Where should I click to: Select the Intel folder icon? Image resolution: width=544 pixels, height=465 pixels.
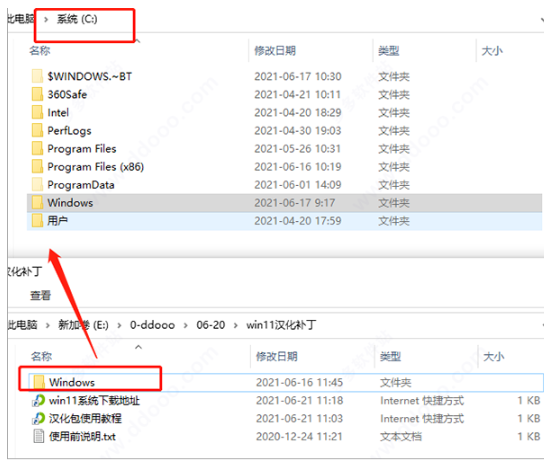coord(37,112)
